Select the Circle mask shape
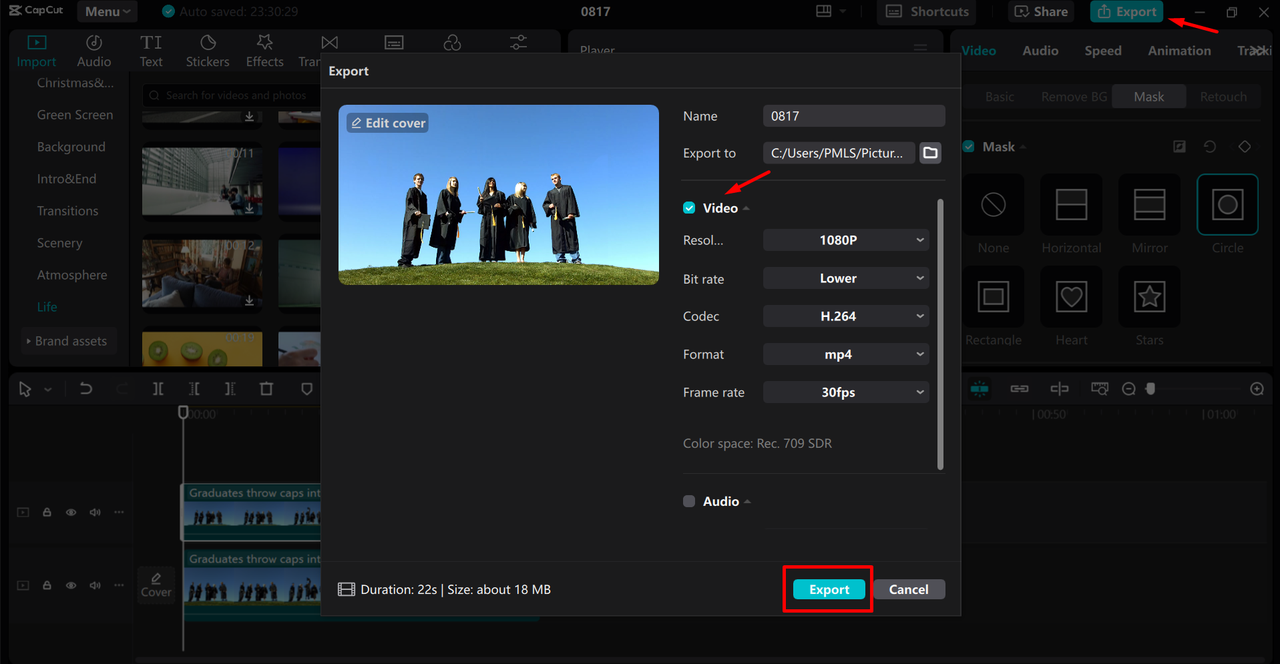The height and width of the screenshot is (664, 1280). coord(1227,205)
